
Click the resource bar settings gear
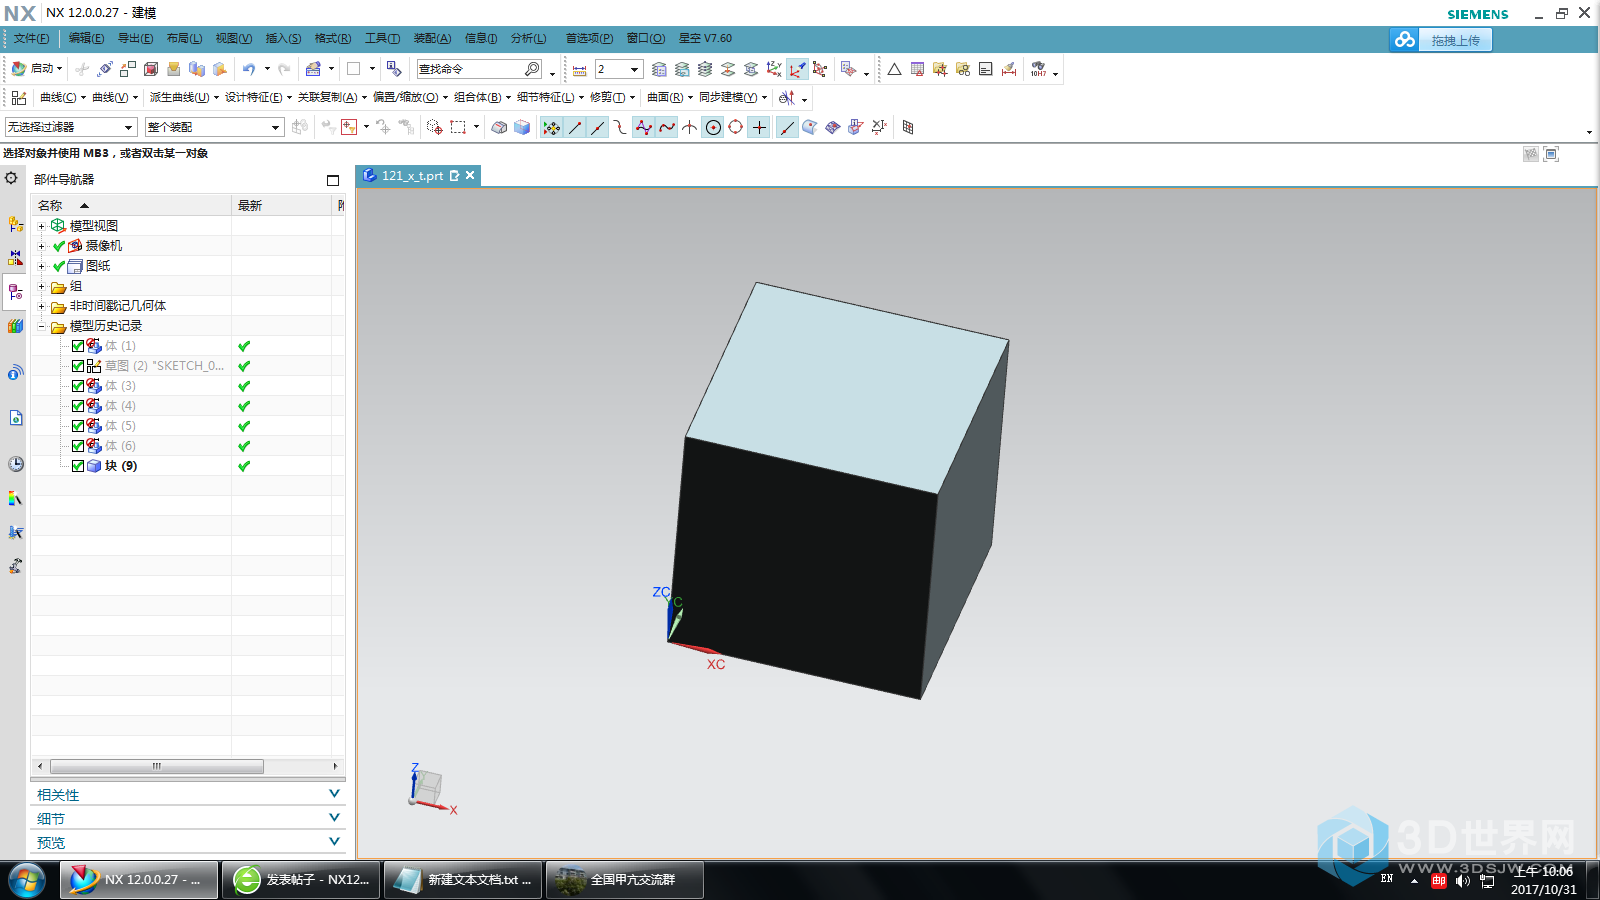tap(11, 178)
